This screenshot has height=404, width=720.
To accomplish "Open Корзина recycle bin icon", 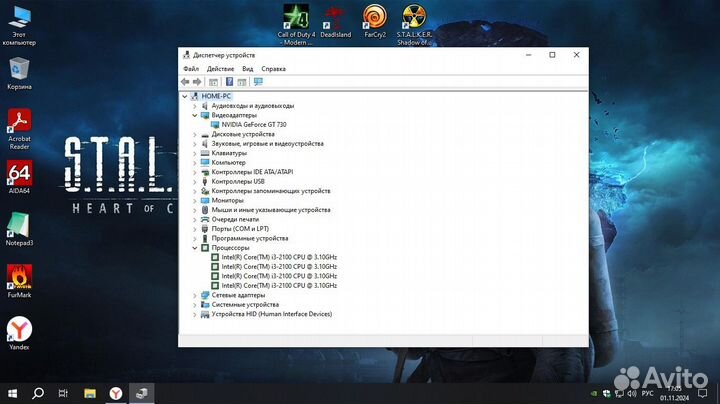I will coord(19,73).
